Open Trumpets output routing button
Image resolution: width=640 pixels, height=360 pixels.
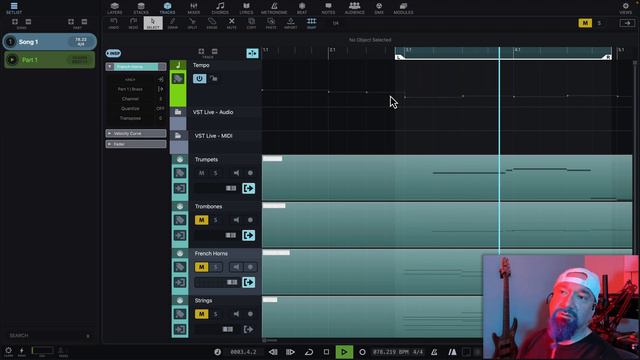249,188
